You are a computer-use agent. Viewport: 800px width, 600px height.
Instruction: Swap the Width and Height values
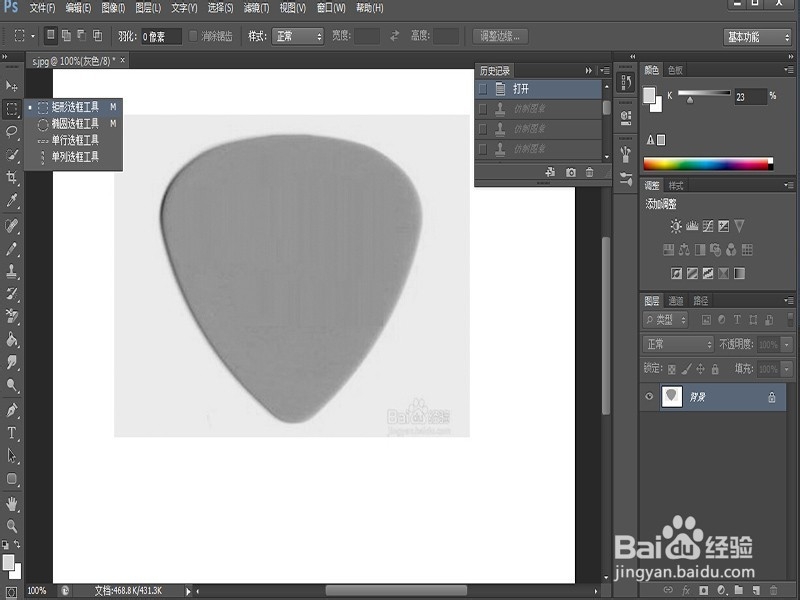[394, 36]
